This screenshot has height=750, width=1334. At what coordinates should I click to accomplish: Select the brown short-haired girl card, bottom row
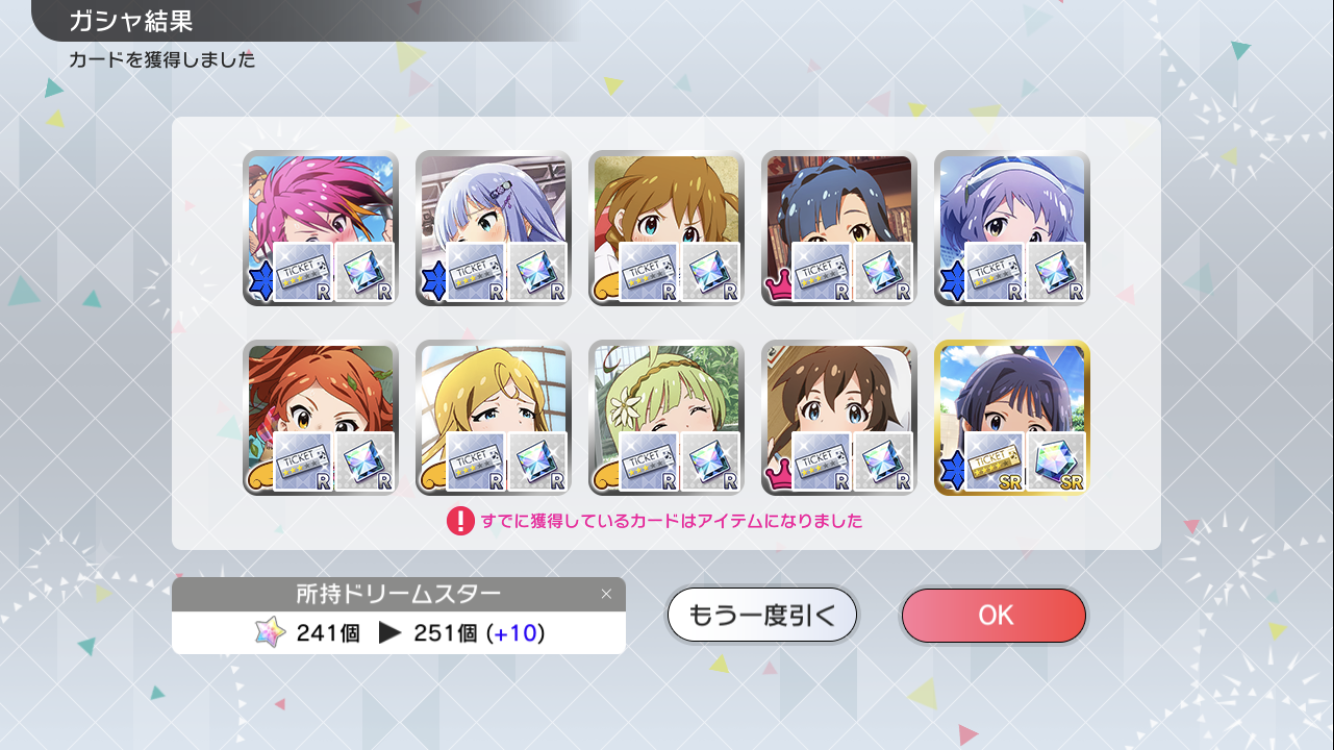pyautogui.click(x=840, y=418)
